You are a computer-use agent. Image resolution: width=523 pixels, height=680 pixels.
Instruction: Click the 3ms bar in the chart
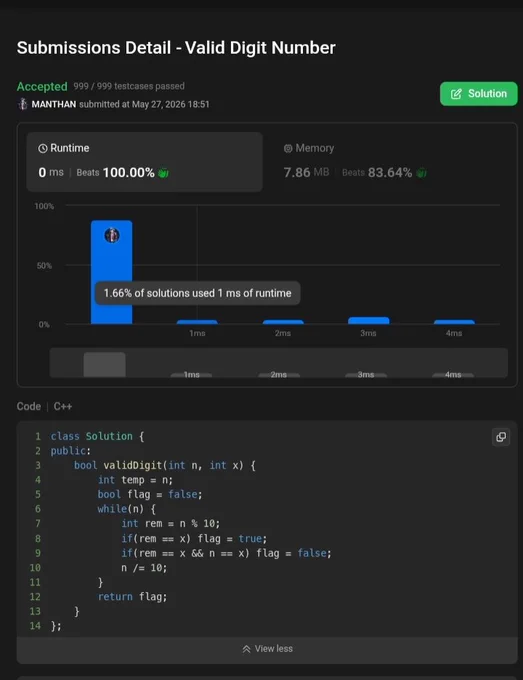coord(369,320)
